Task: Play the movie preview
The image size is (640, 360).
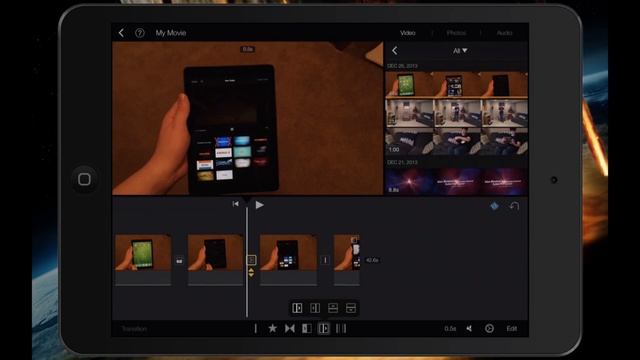Action: pyautogui.click(x=259, y=204)
